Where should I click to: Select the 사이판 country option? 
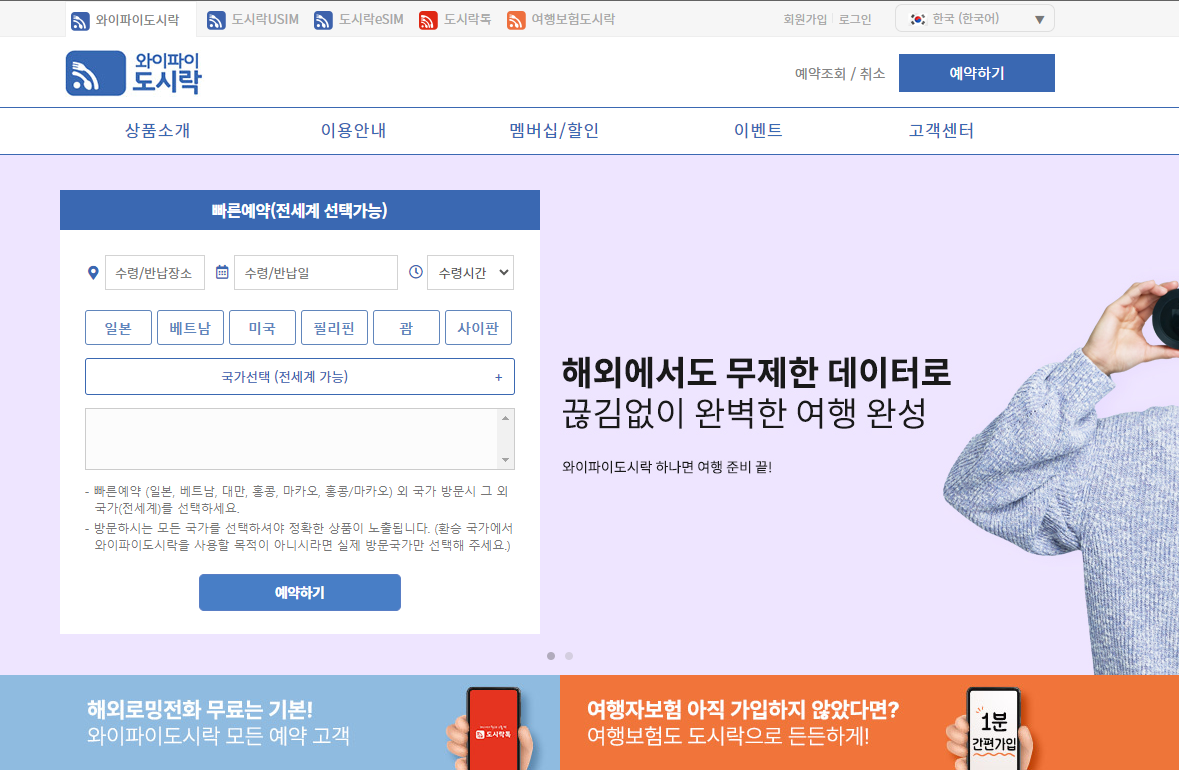click(x=478, y=327)
